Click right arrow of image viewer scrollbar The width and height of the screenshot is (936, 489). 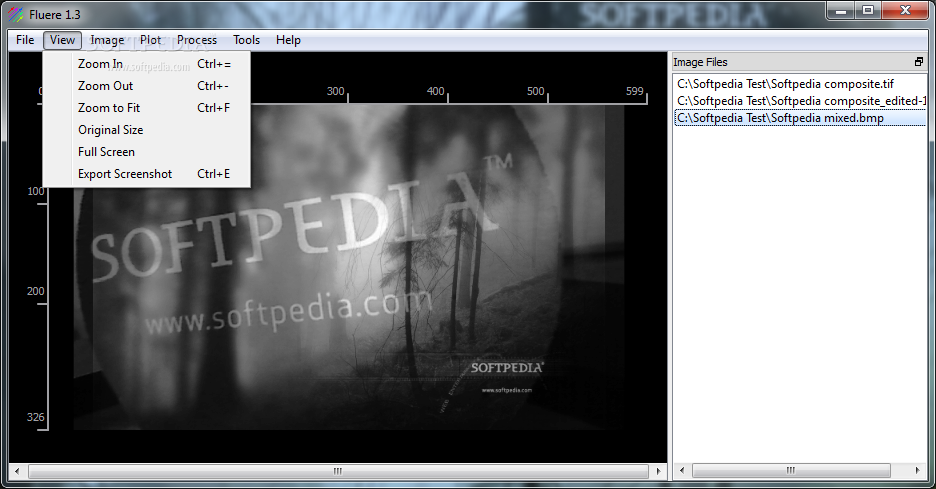(658, 471)
